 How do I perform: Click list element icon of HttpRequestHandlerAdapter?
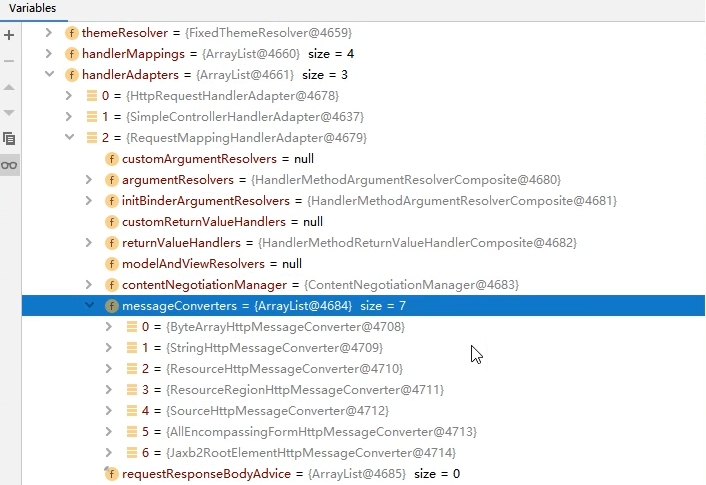tap(92, 95)
